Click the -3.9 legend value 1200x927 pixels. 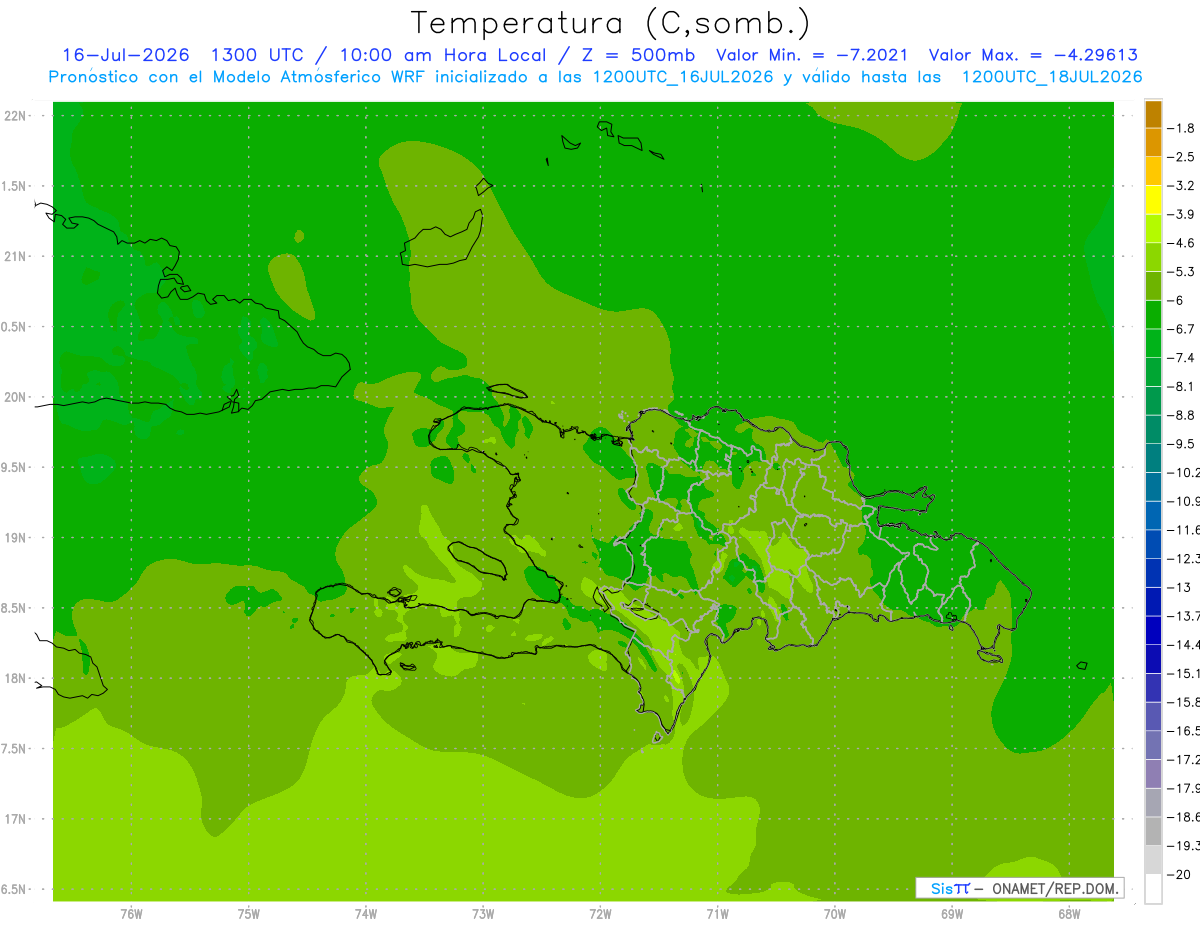[1182, 214]
